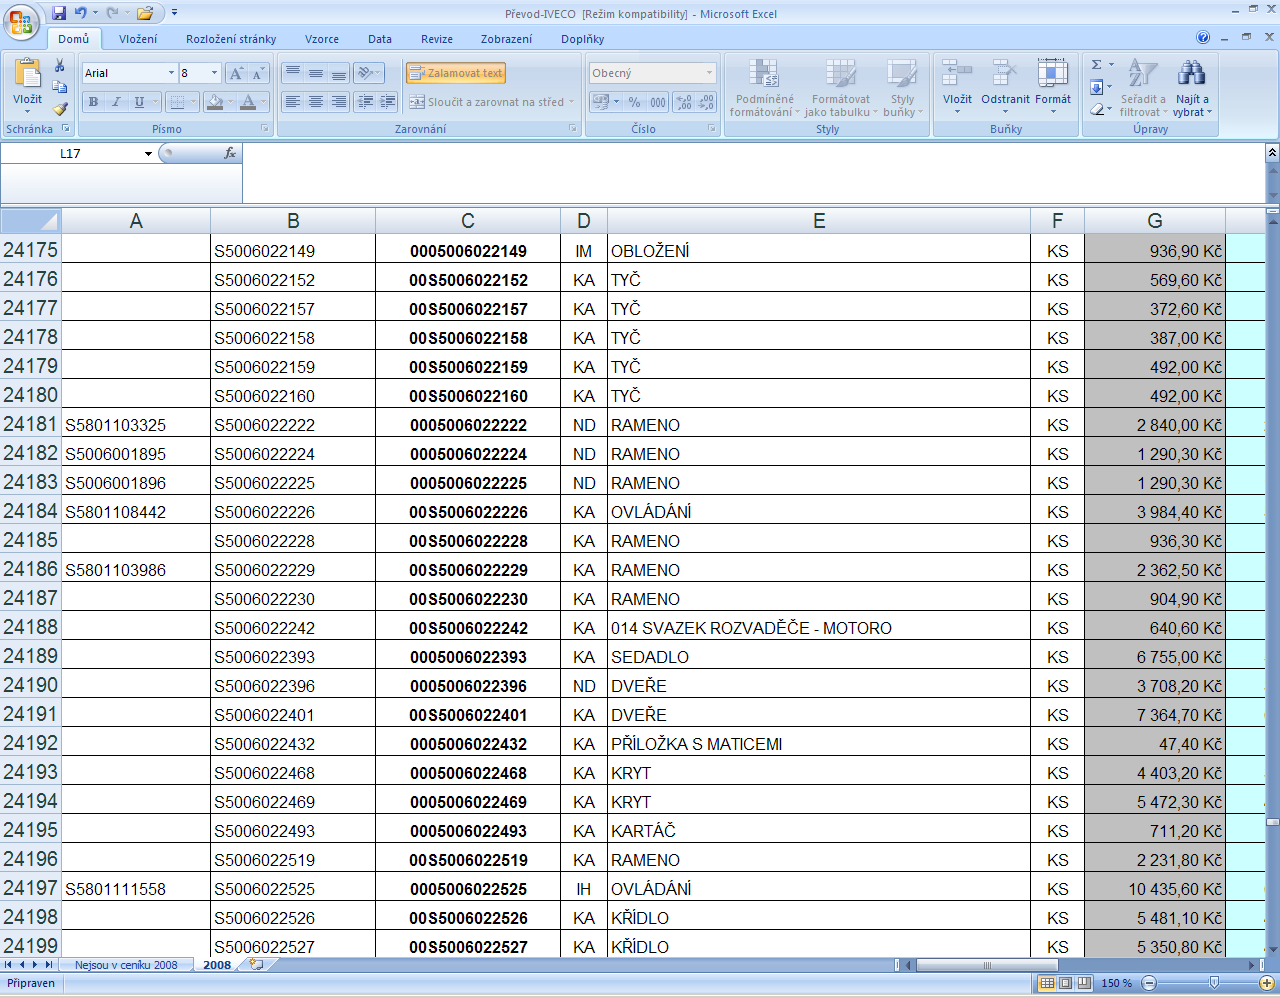Activate the Format Painter brush

pyautogui.click(x=60, y=108)
